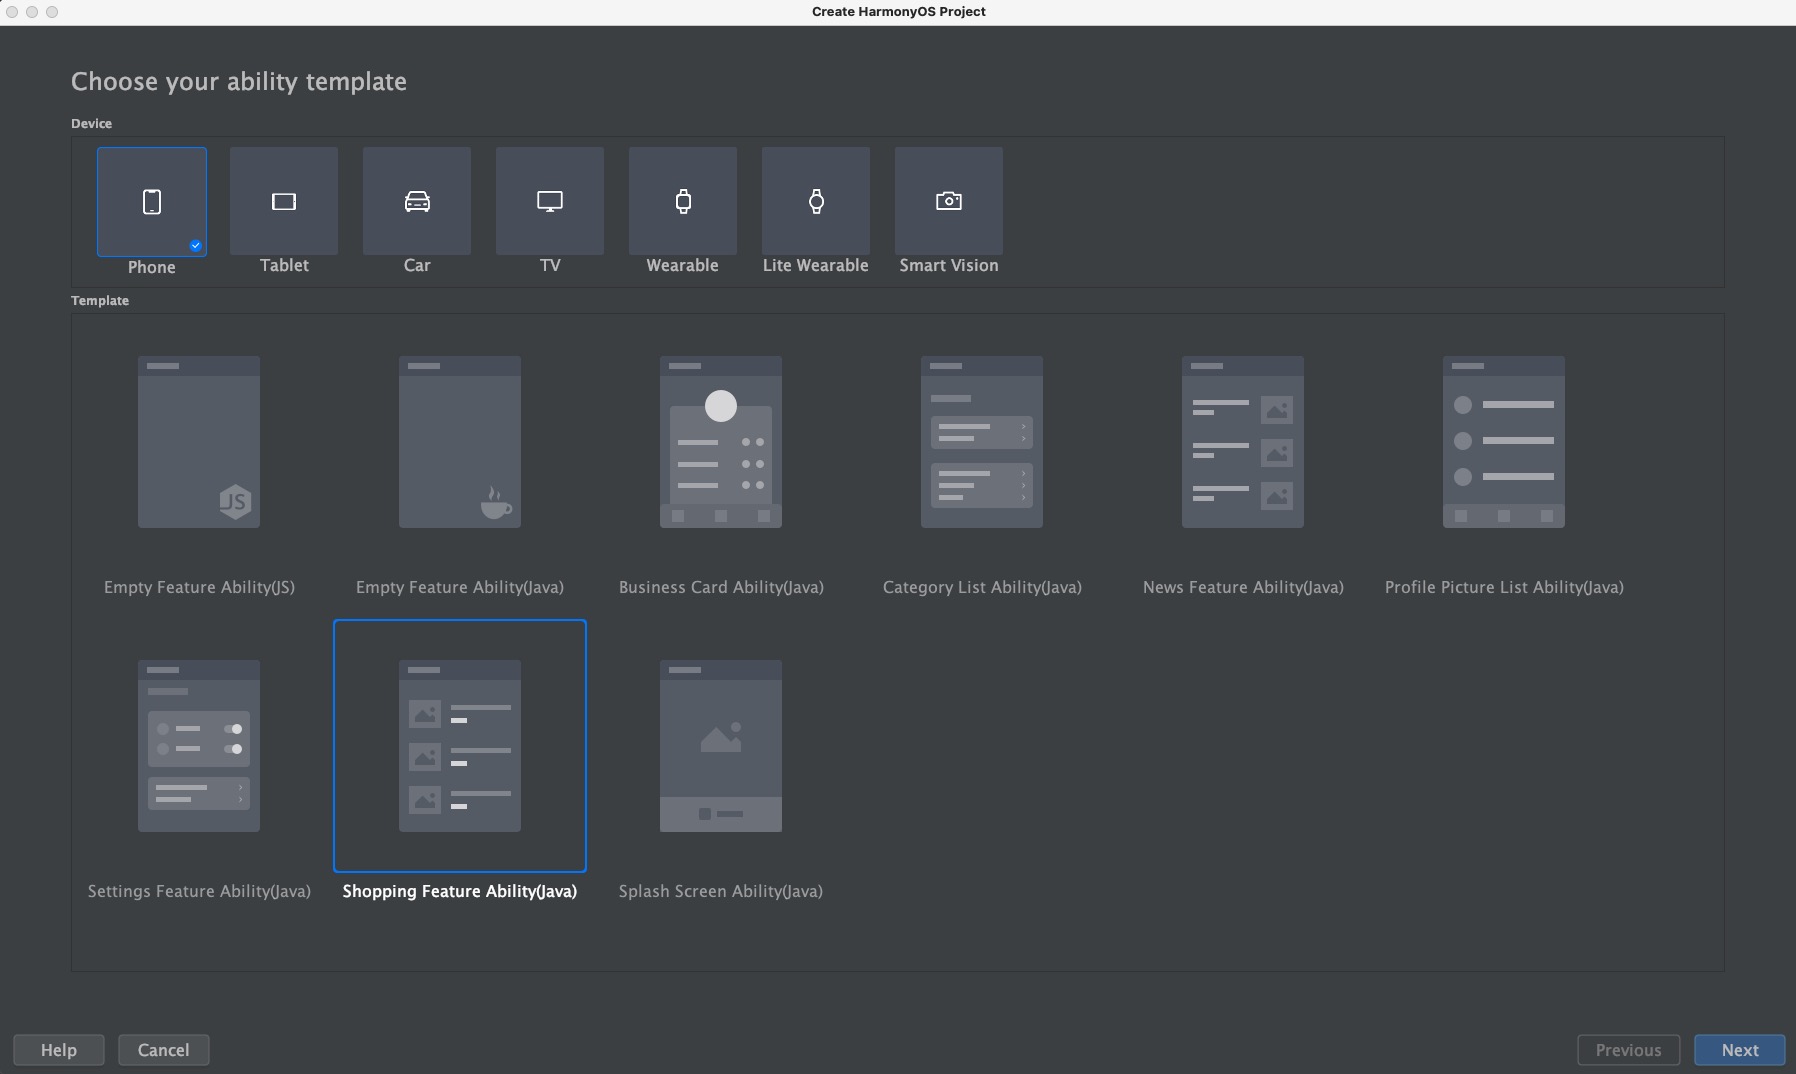The image size is (1796, 1074).
Task: Click the Phone device icon
Action: [152, 201]
